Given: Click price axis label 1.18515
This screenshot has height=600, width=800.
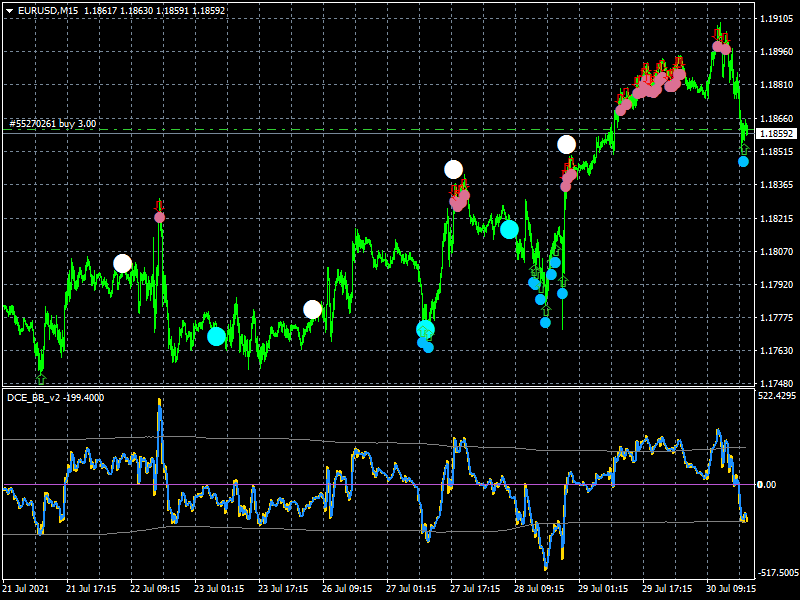Looking at the screenshot, I should 777,152.
